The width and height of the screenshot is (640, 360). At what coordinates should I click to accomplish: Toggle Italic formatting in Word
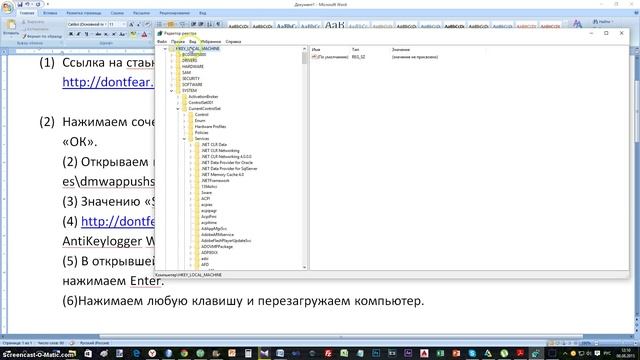pyautogui.click(x=78, y=34)
